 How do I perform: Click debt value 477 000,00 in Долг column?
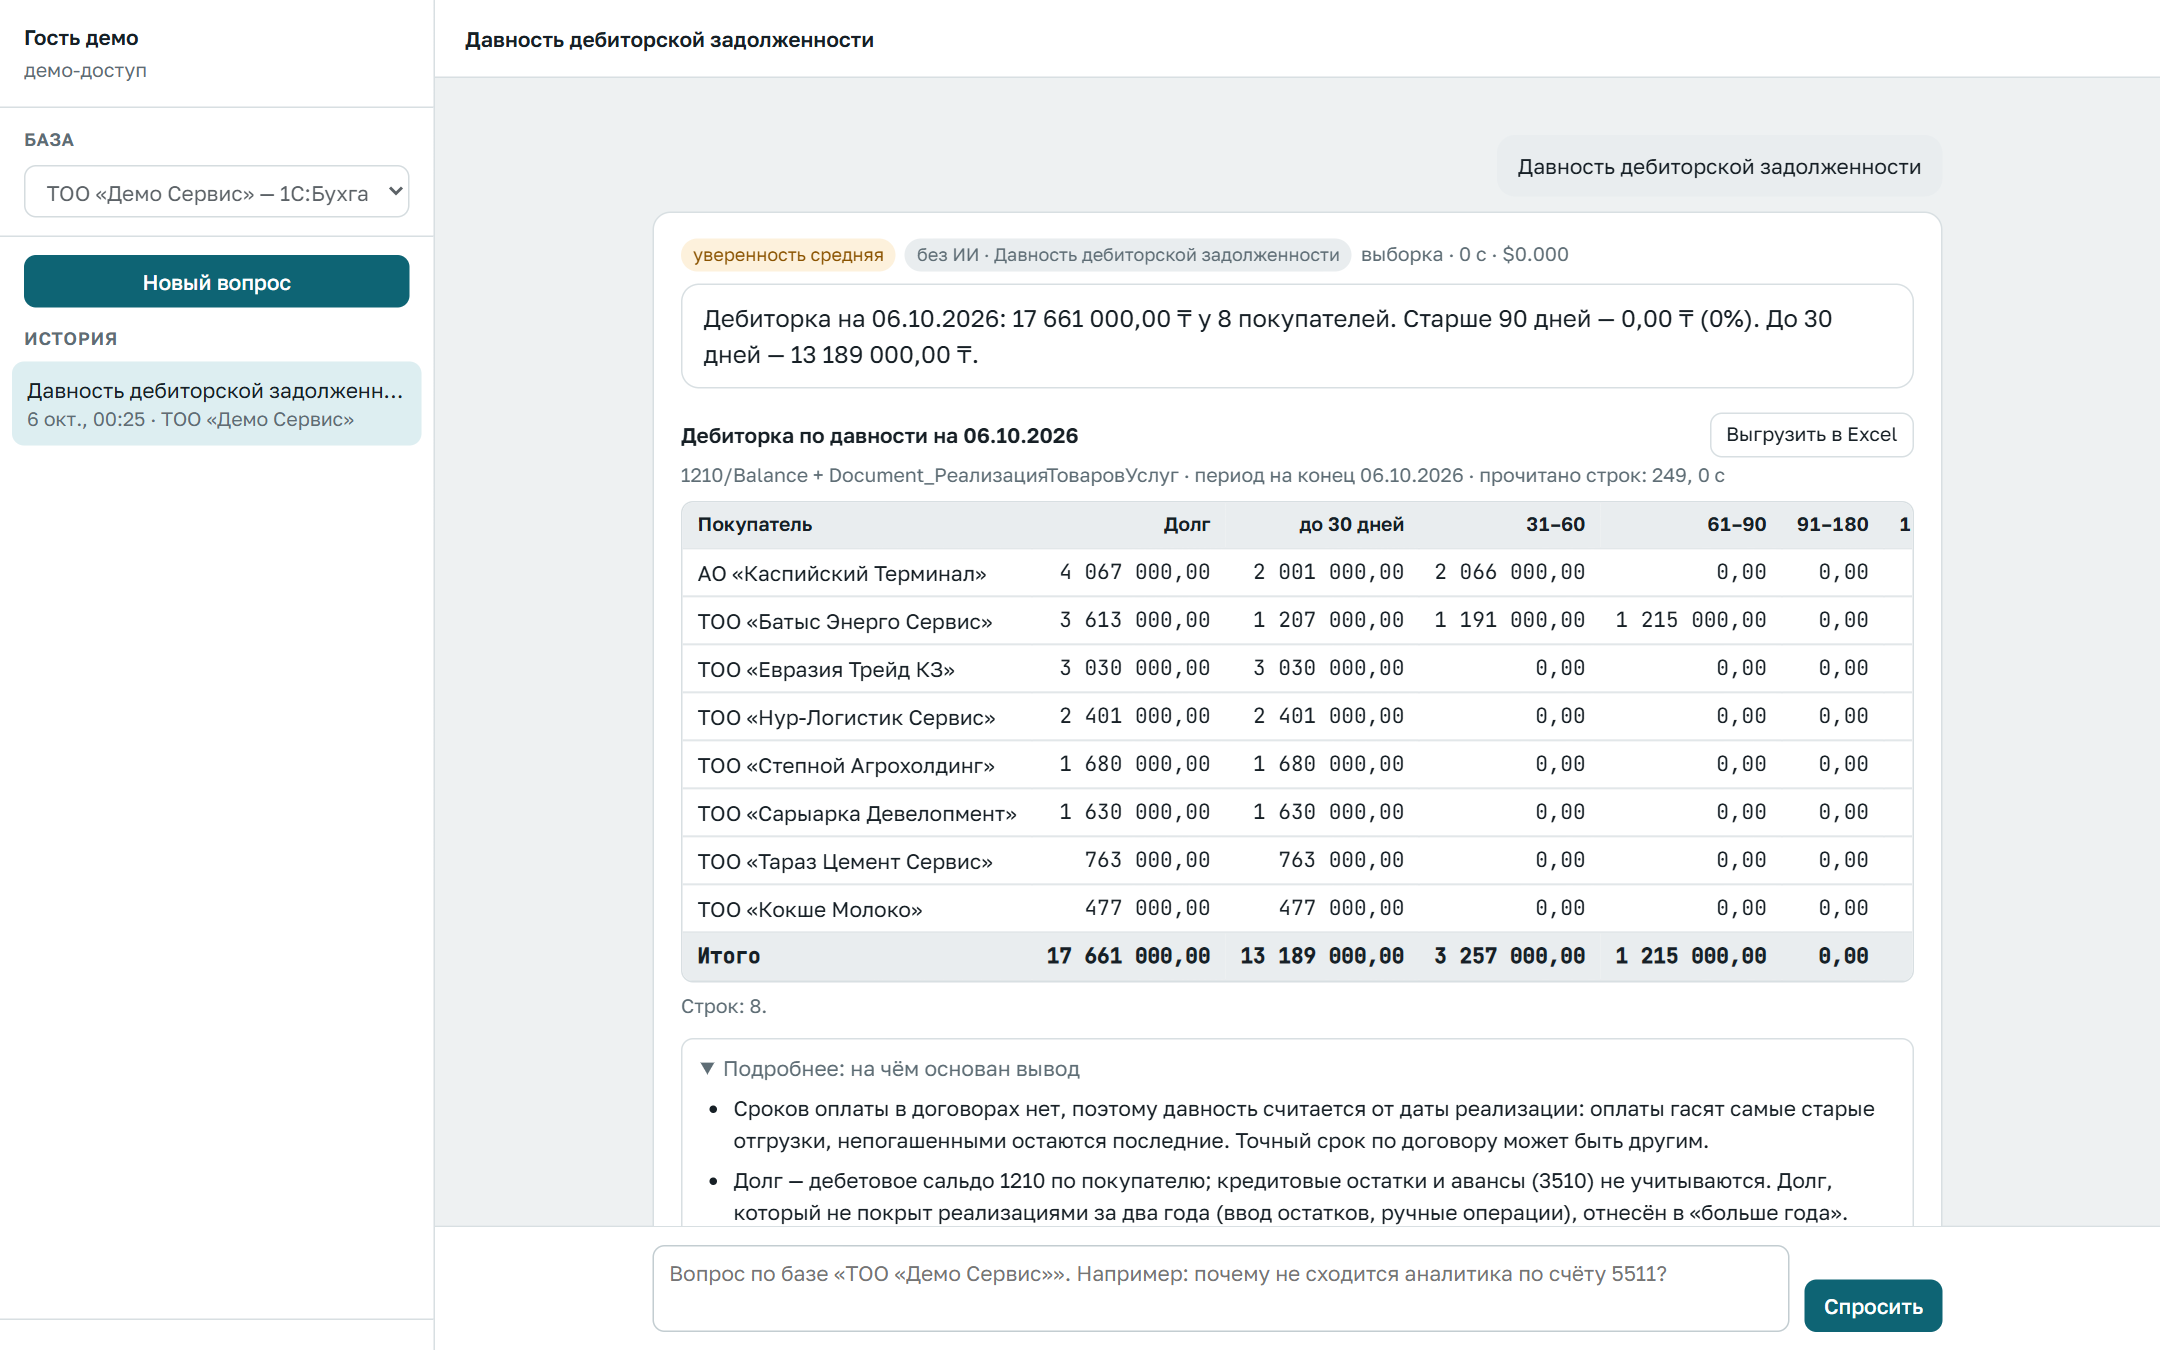coord(1148,908)
